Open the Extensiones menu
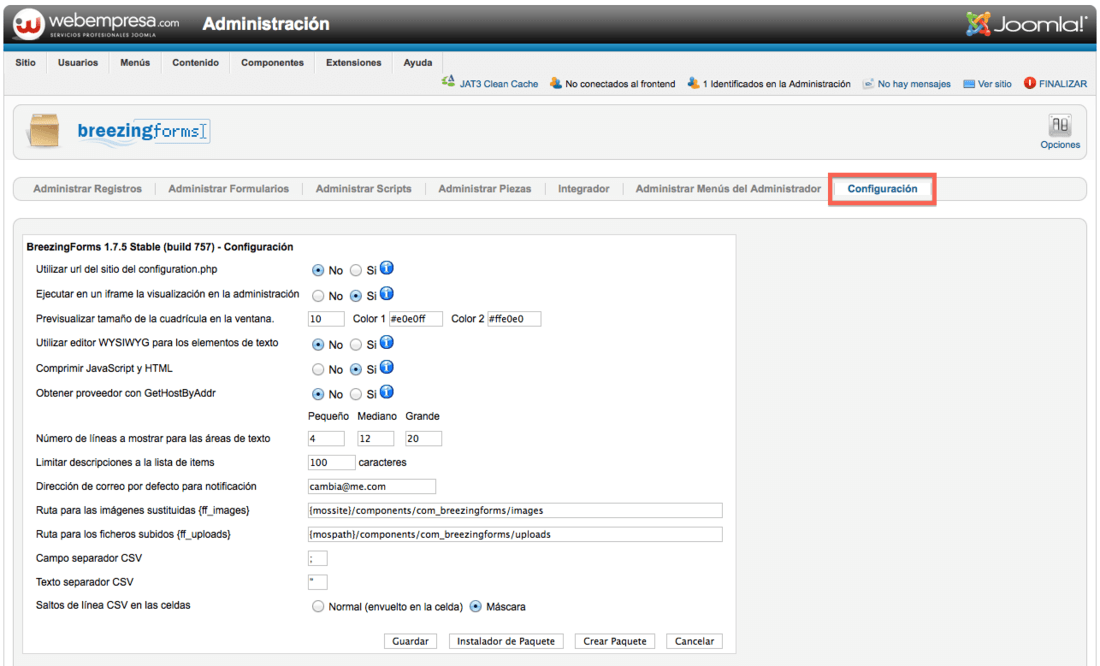The width and height of the screenshot is (1100, 666). click(x=354, y=62)
